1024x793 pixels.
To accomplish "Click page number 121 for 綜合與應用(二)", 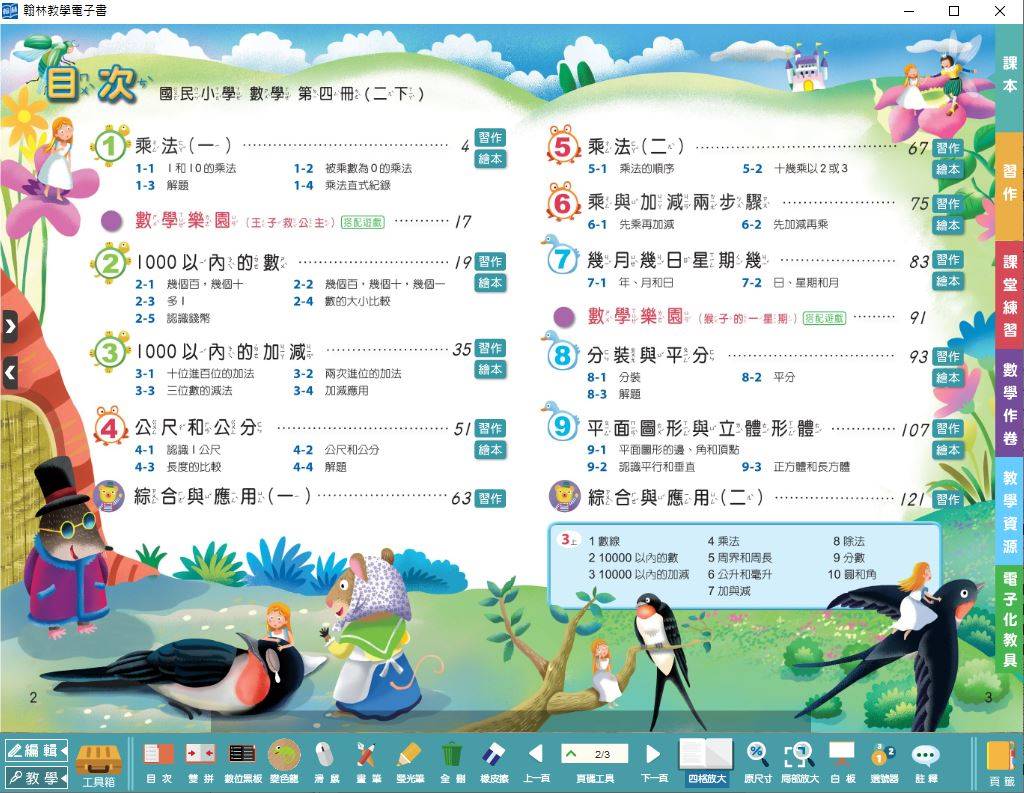I will click(913, 500).
